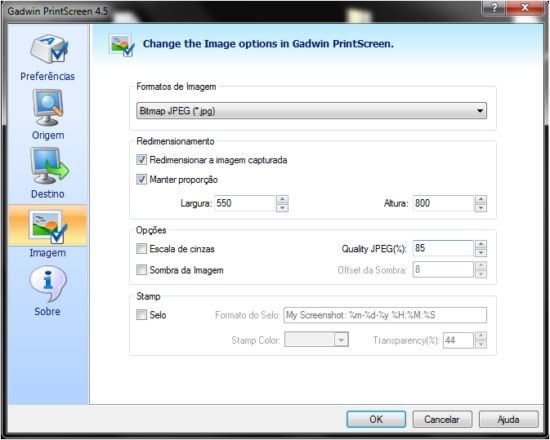Increase Quality JPEG value with up arrow

481,244
